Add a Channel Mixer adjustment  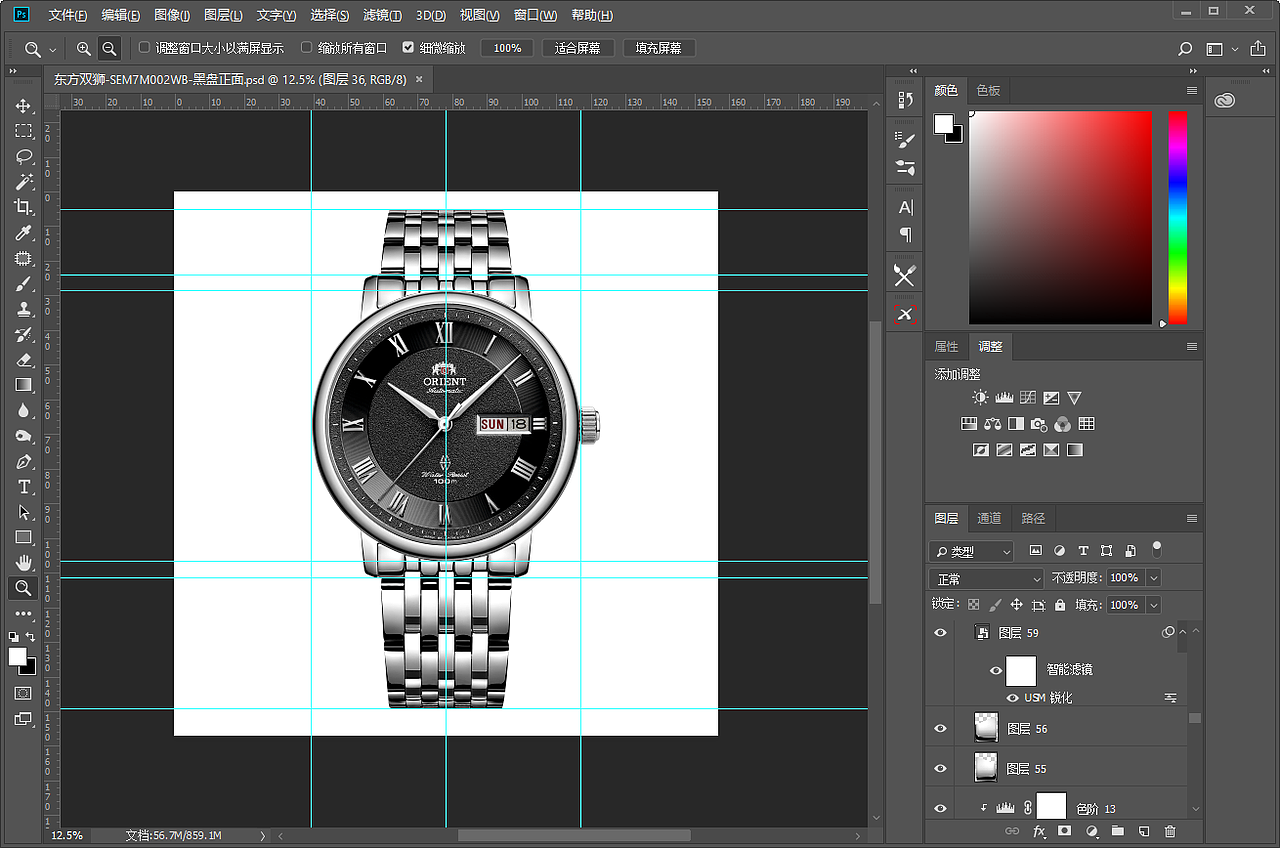1063,424
